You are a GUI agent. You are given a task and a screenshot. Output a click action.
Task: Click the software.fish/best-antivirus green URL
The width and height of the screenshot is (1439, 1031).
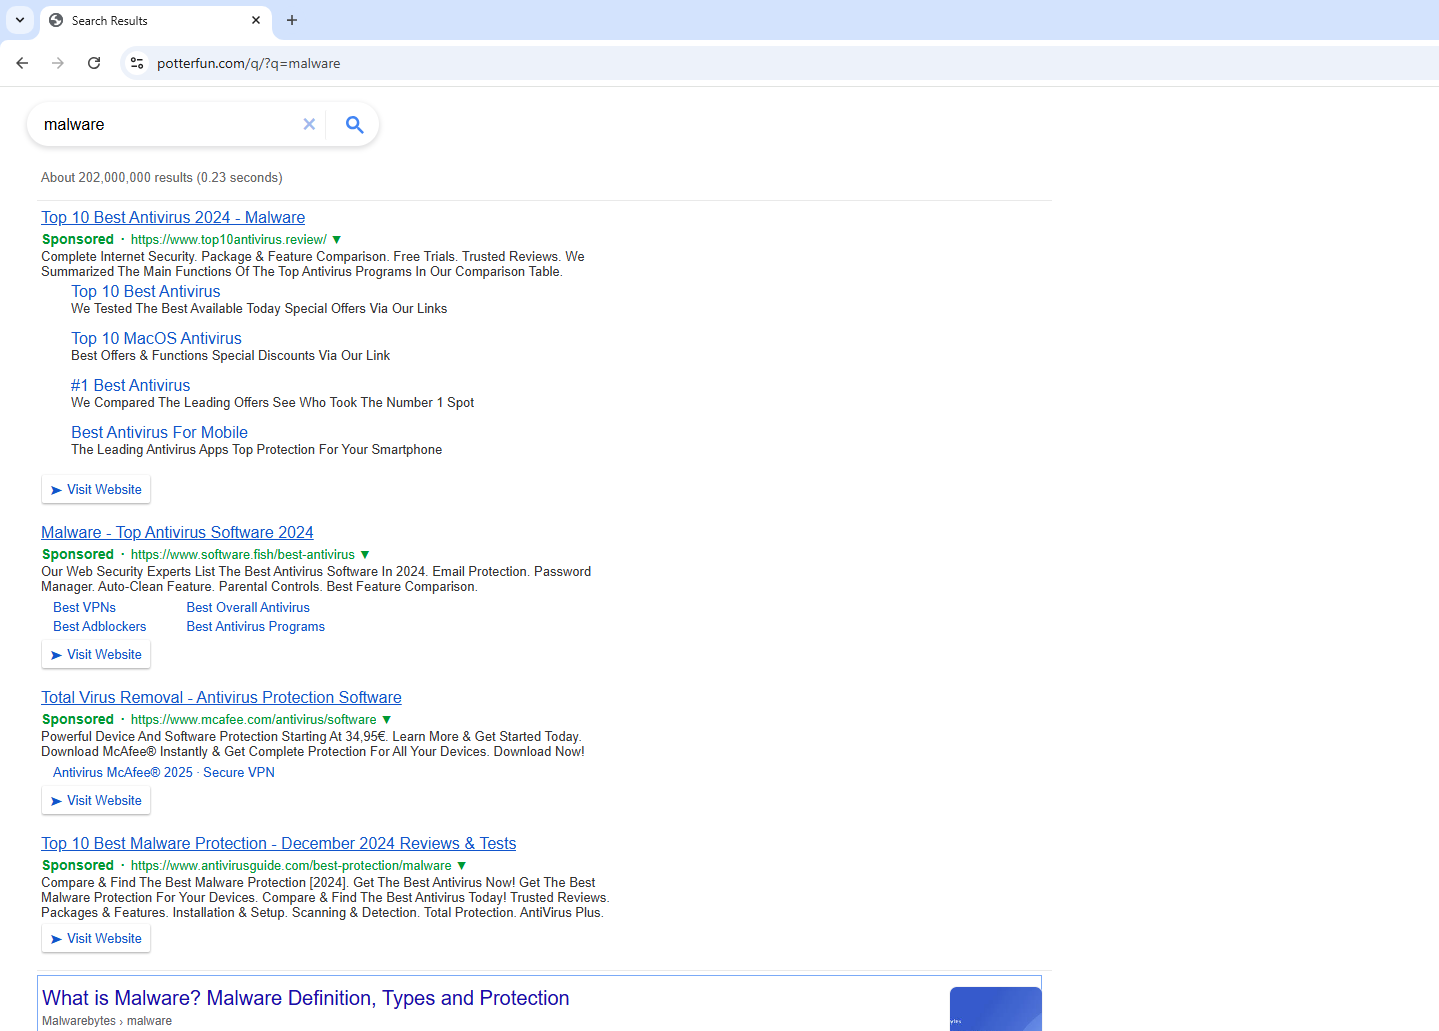tap(242, 555)
